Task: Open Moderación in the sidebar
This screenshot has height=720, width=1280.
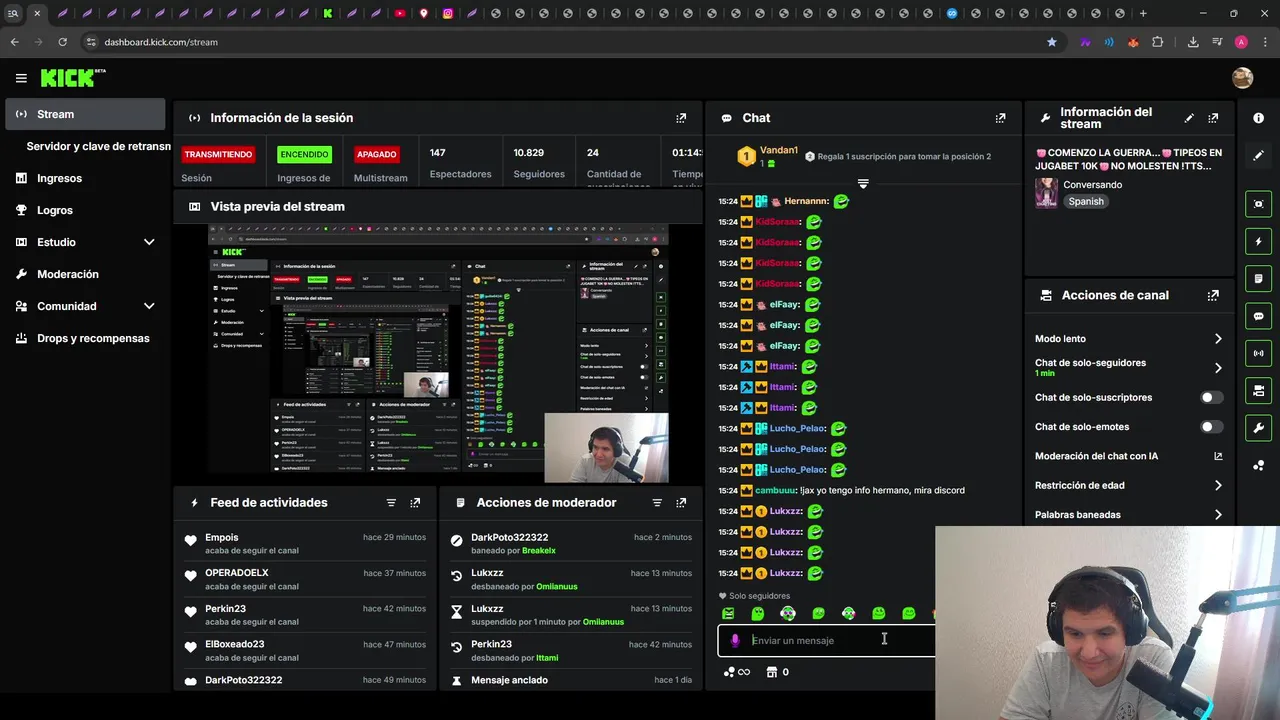Action: (x=85, y=274)
